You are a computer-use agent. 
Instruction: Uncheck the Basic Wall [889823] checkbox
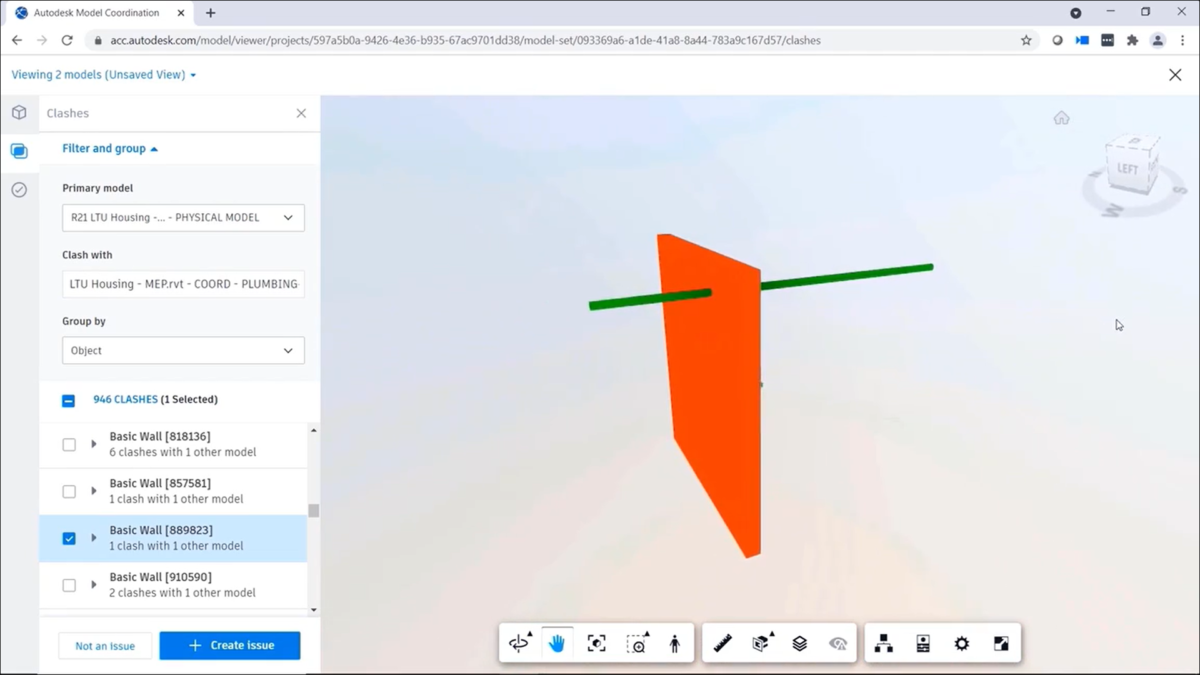click(x=69, y=539)
